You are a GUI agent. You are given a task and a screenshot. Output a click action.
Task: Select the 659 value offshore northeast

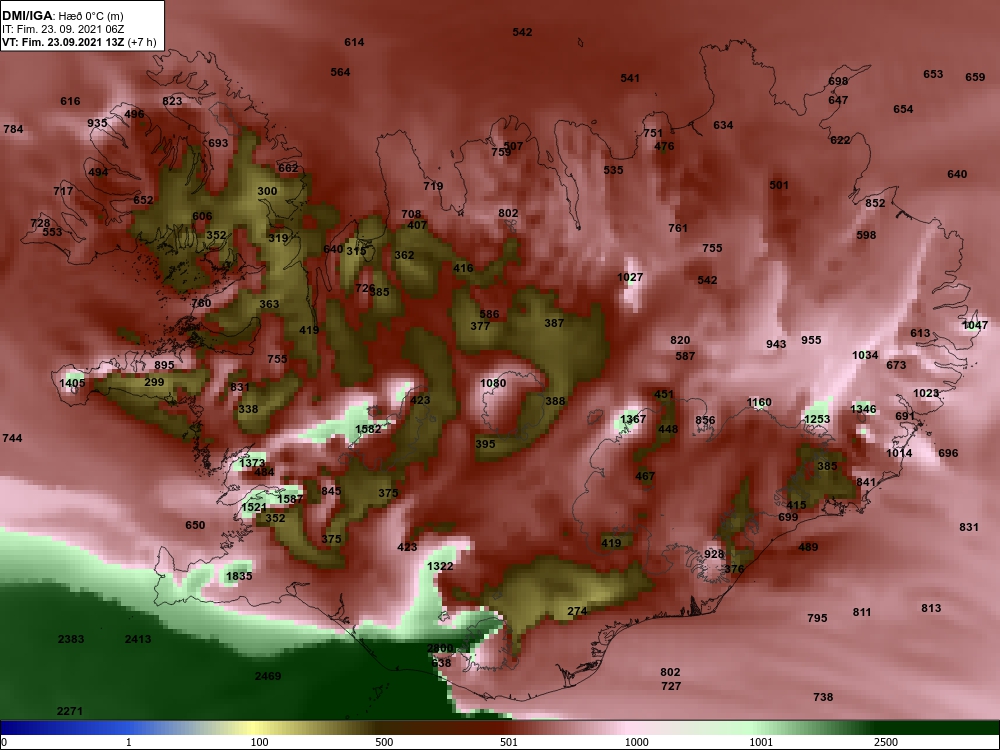tap(974, 77)
